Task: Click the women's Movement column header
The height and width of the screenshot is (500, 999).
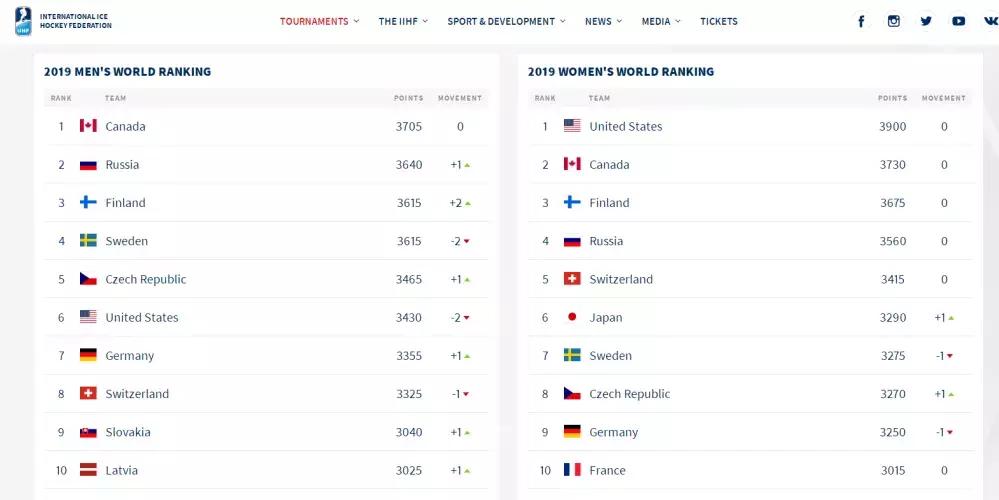Action: tap(943, 98)
